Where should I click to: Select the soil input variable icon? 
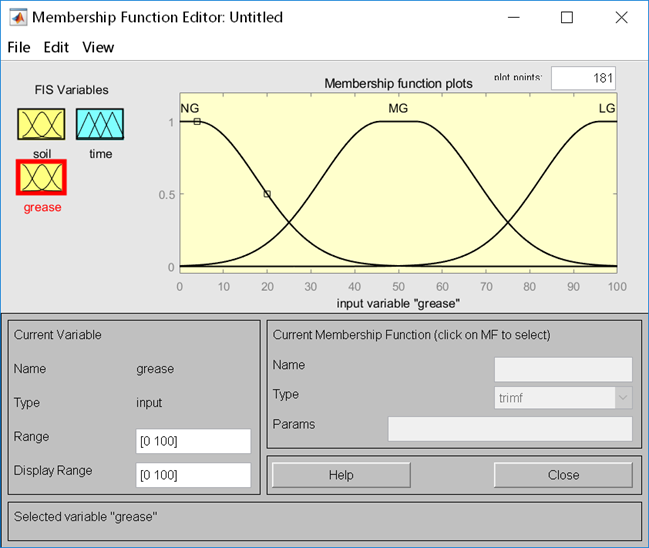point(41,124)
